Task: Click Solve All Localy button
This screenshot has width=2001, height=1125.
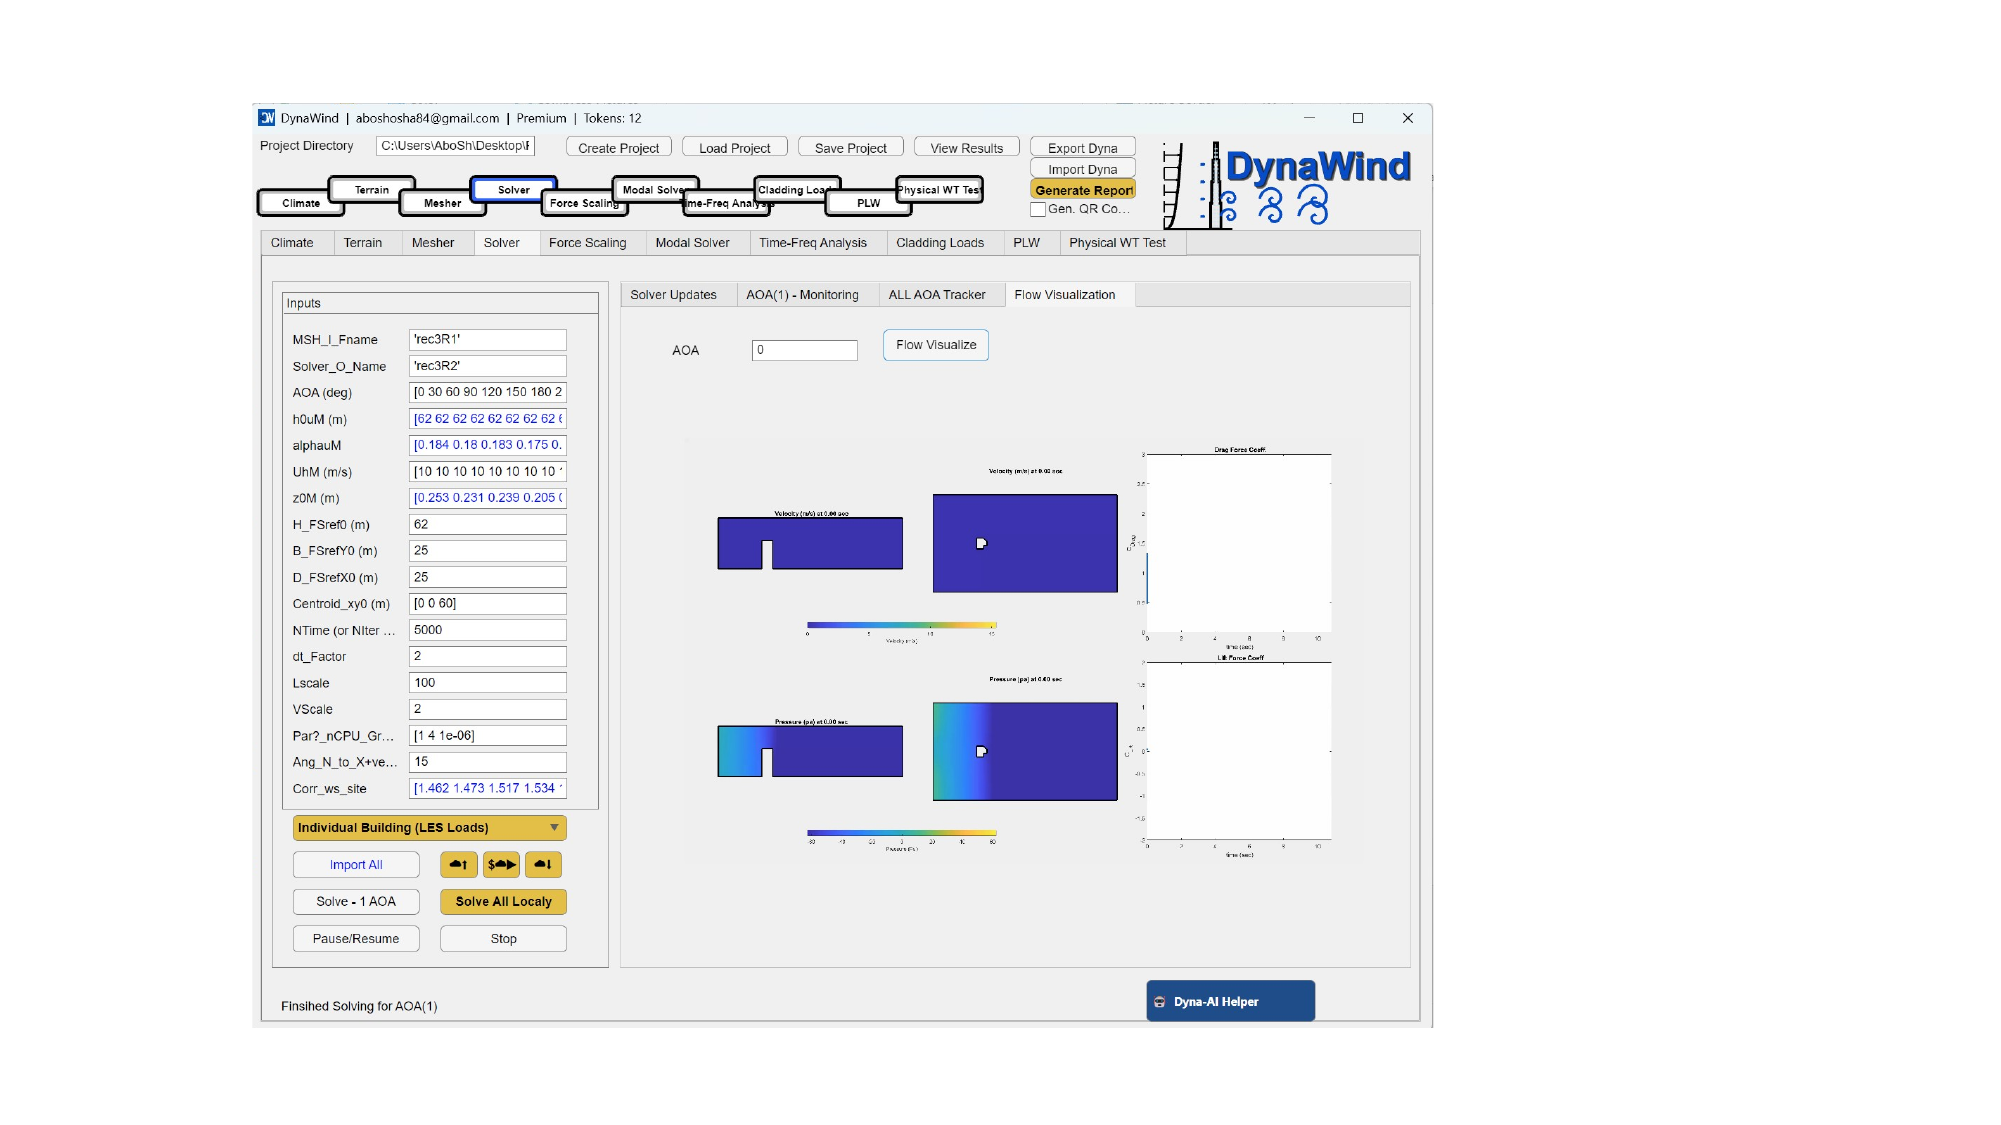Action: tap(503, 902)
